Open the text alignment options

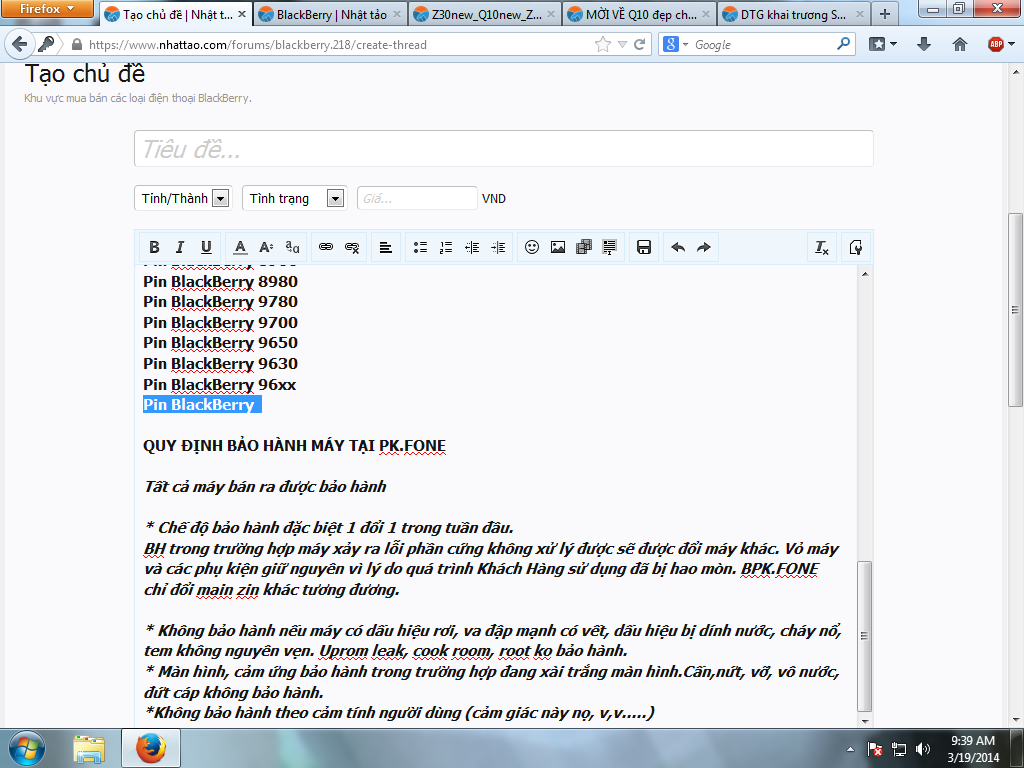pos(386,247)
